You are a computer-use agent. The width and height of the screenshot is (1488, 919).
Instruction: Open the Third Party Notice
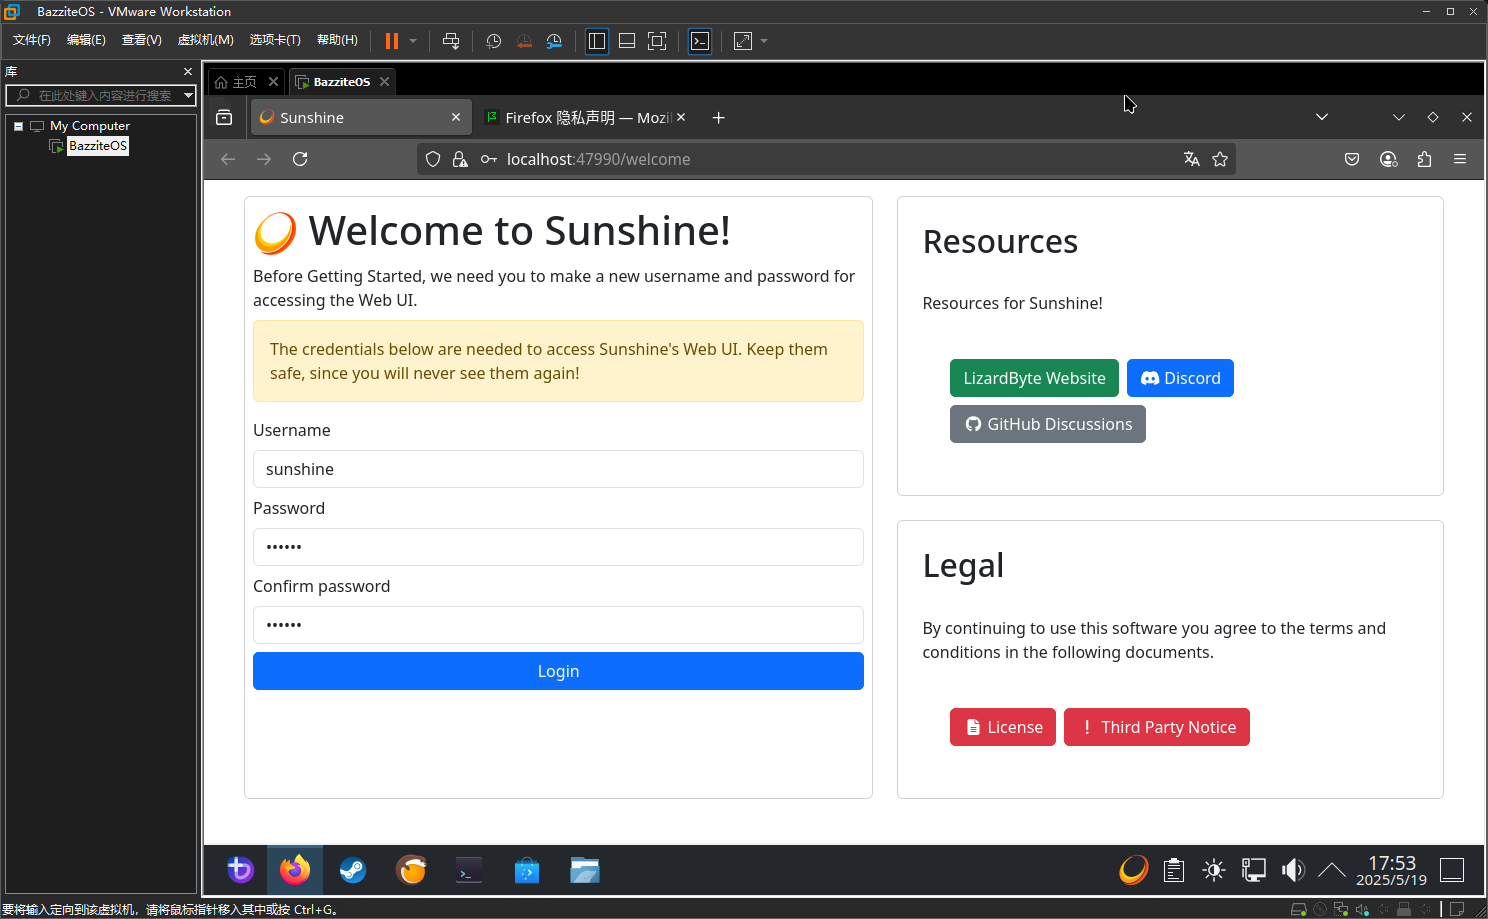1157,727
